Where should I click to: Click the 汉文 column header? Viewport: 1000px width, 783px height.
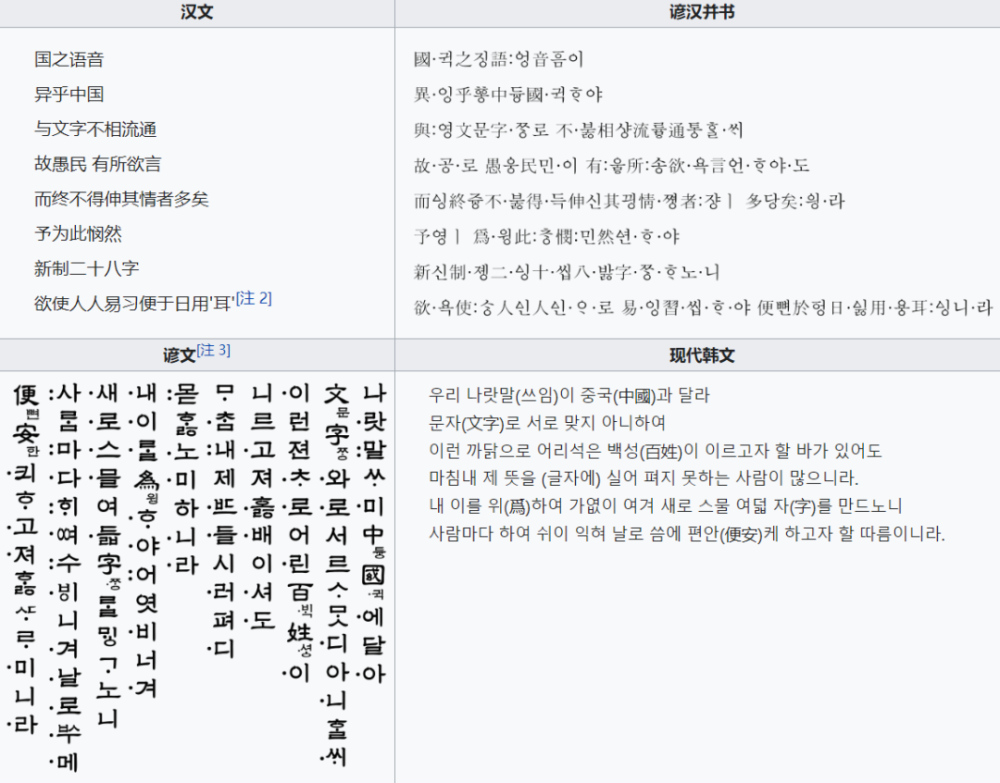click(x=197, y=12)
